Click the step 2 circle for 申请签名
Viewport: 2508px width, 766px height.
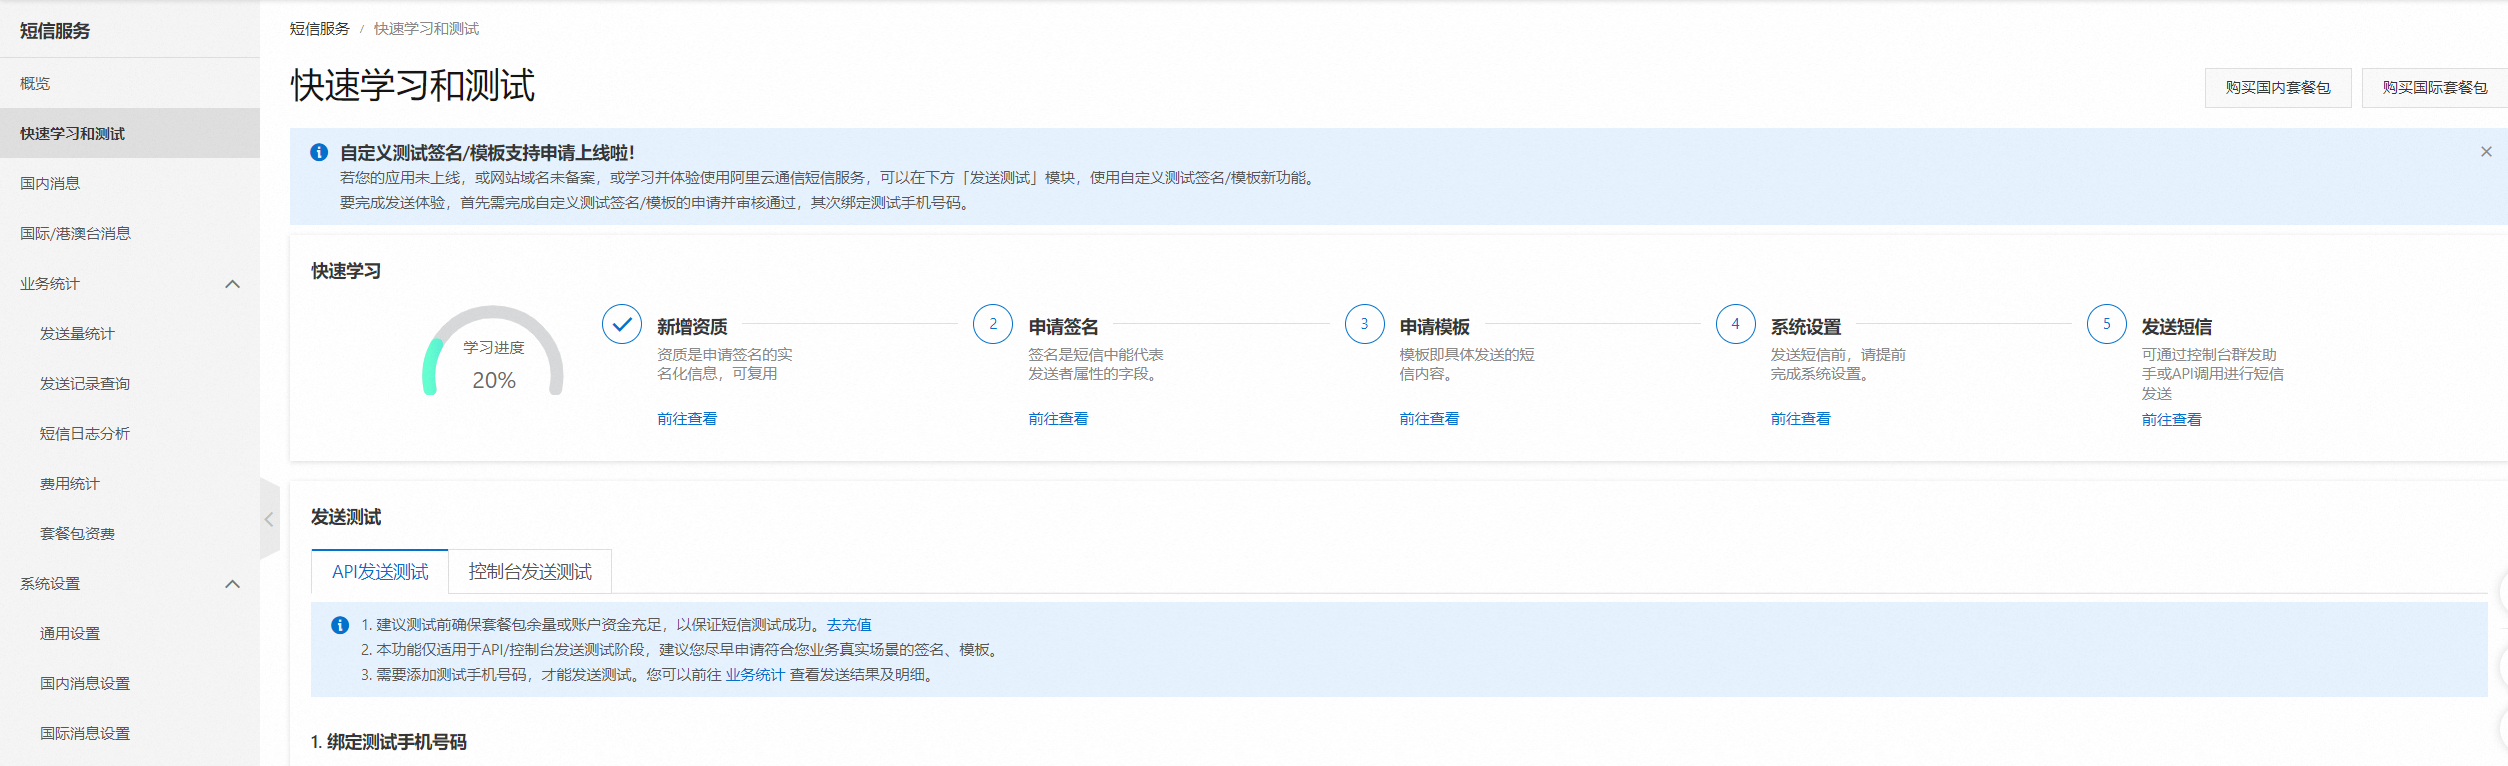[992, 324]
